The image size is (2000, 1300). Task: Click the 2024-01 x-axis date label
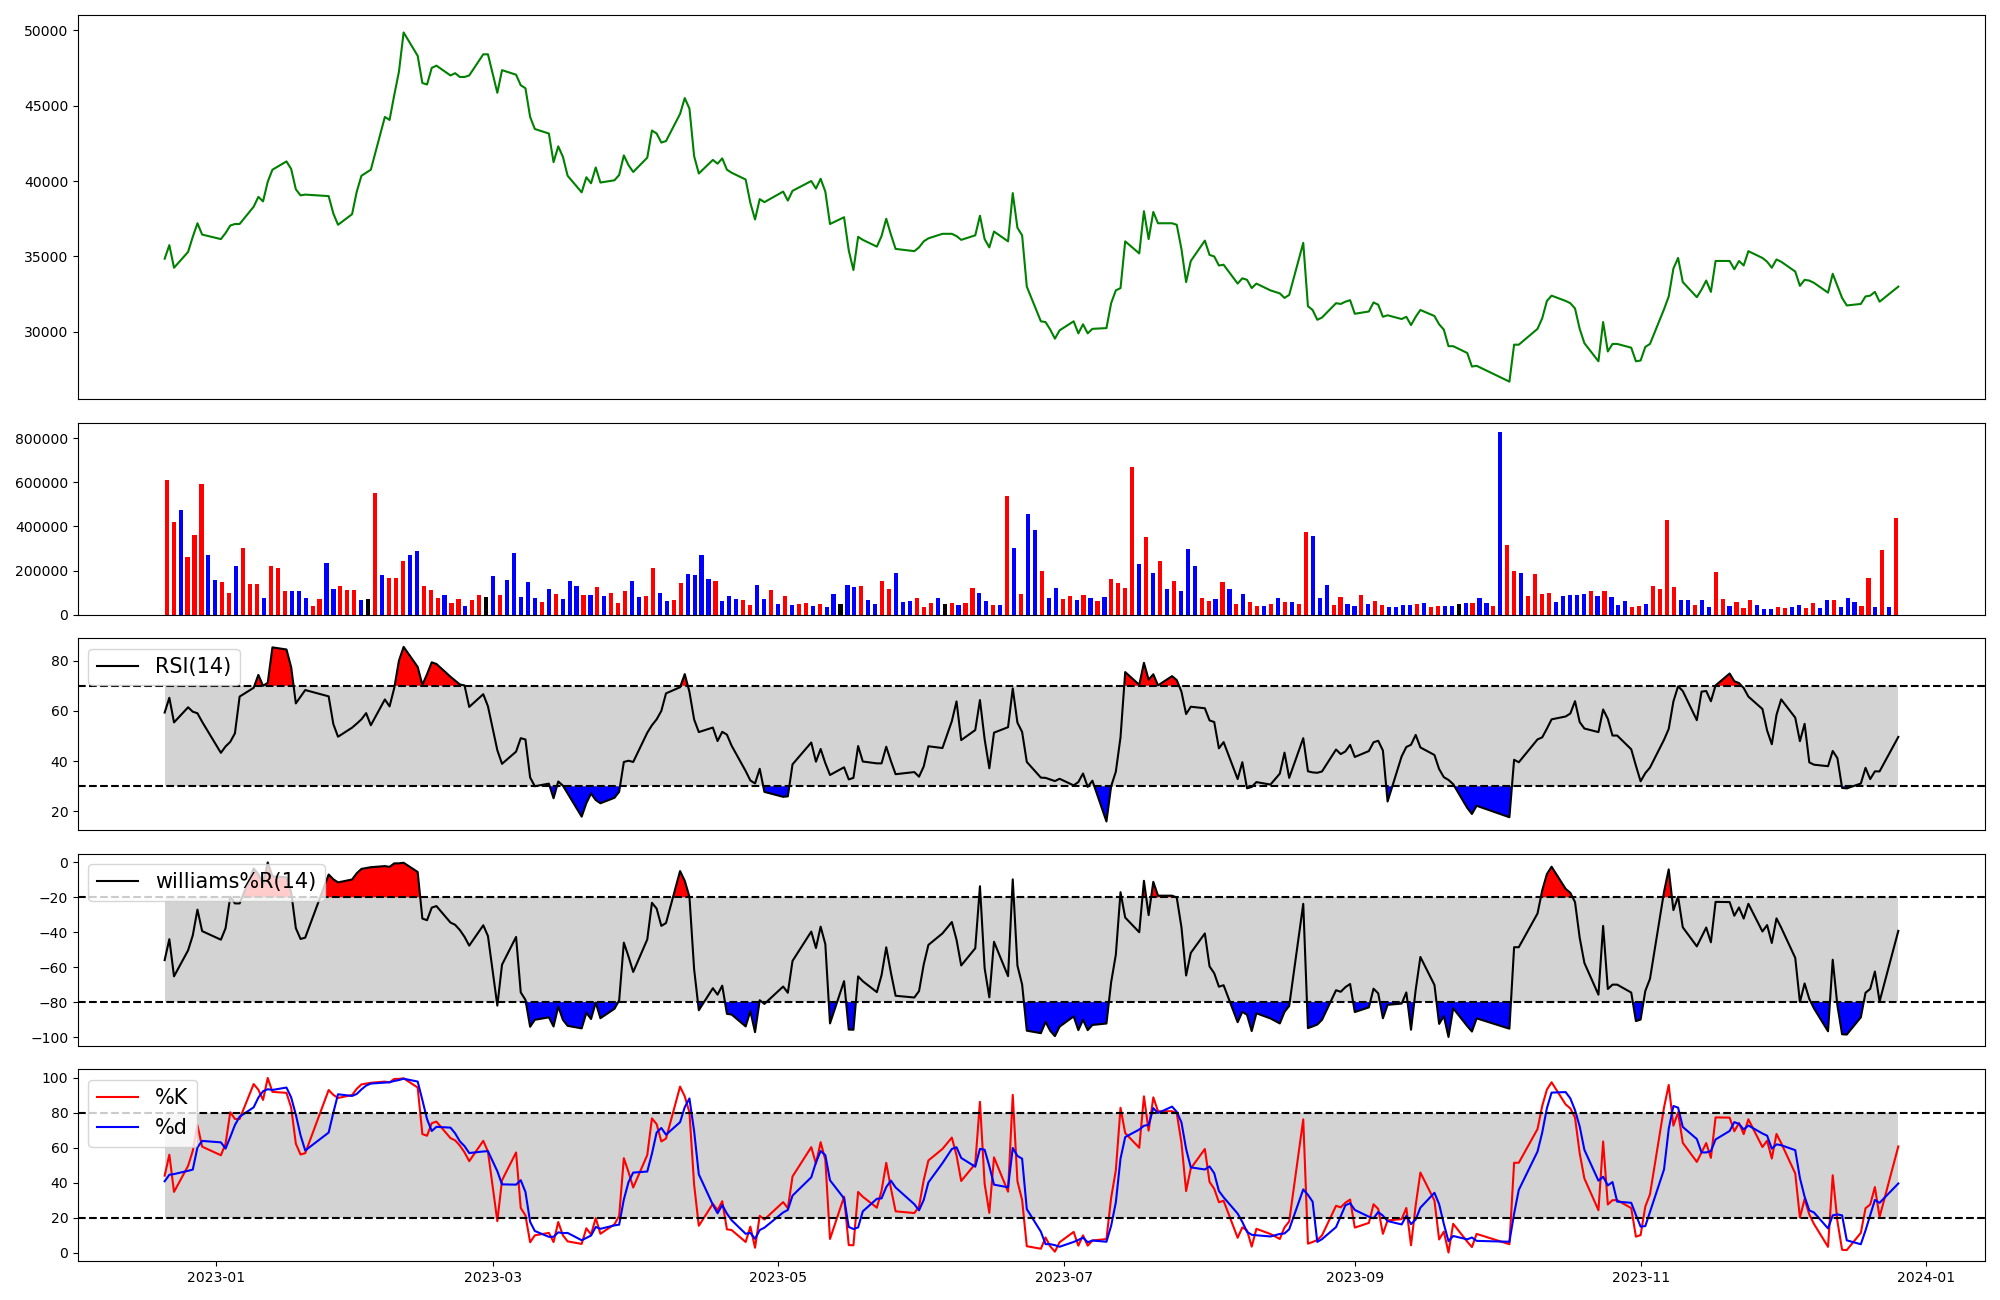(1926, 1277)
